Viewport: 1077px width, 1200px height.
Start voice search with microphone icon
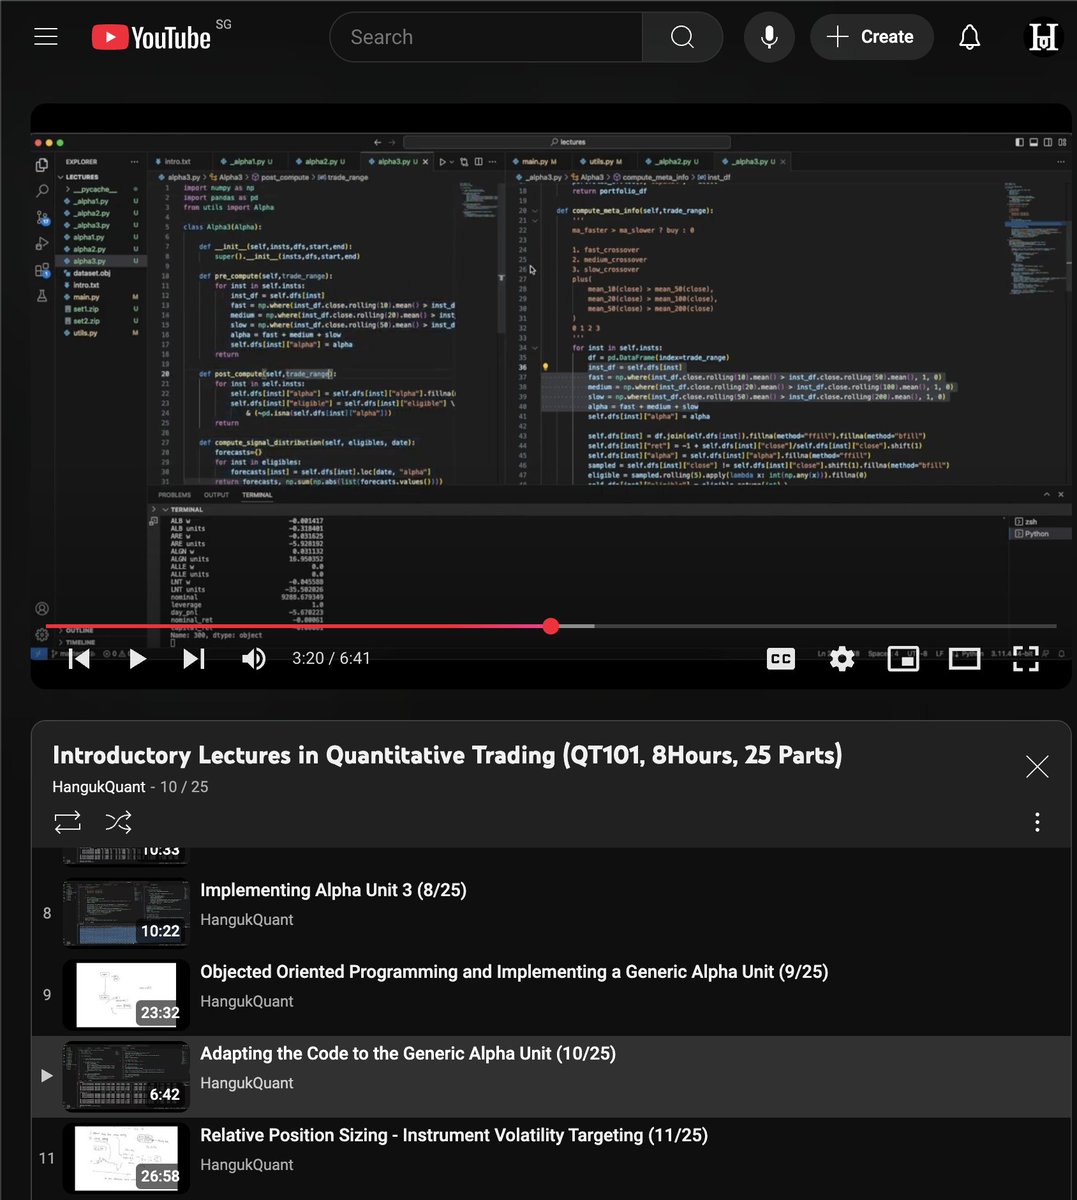click(769, 37)
